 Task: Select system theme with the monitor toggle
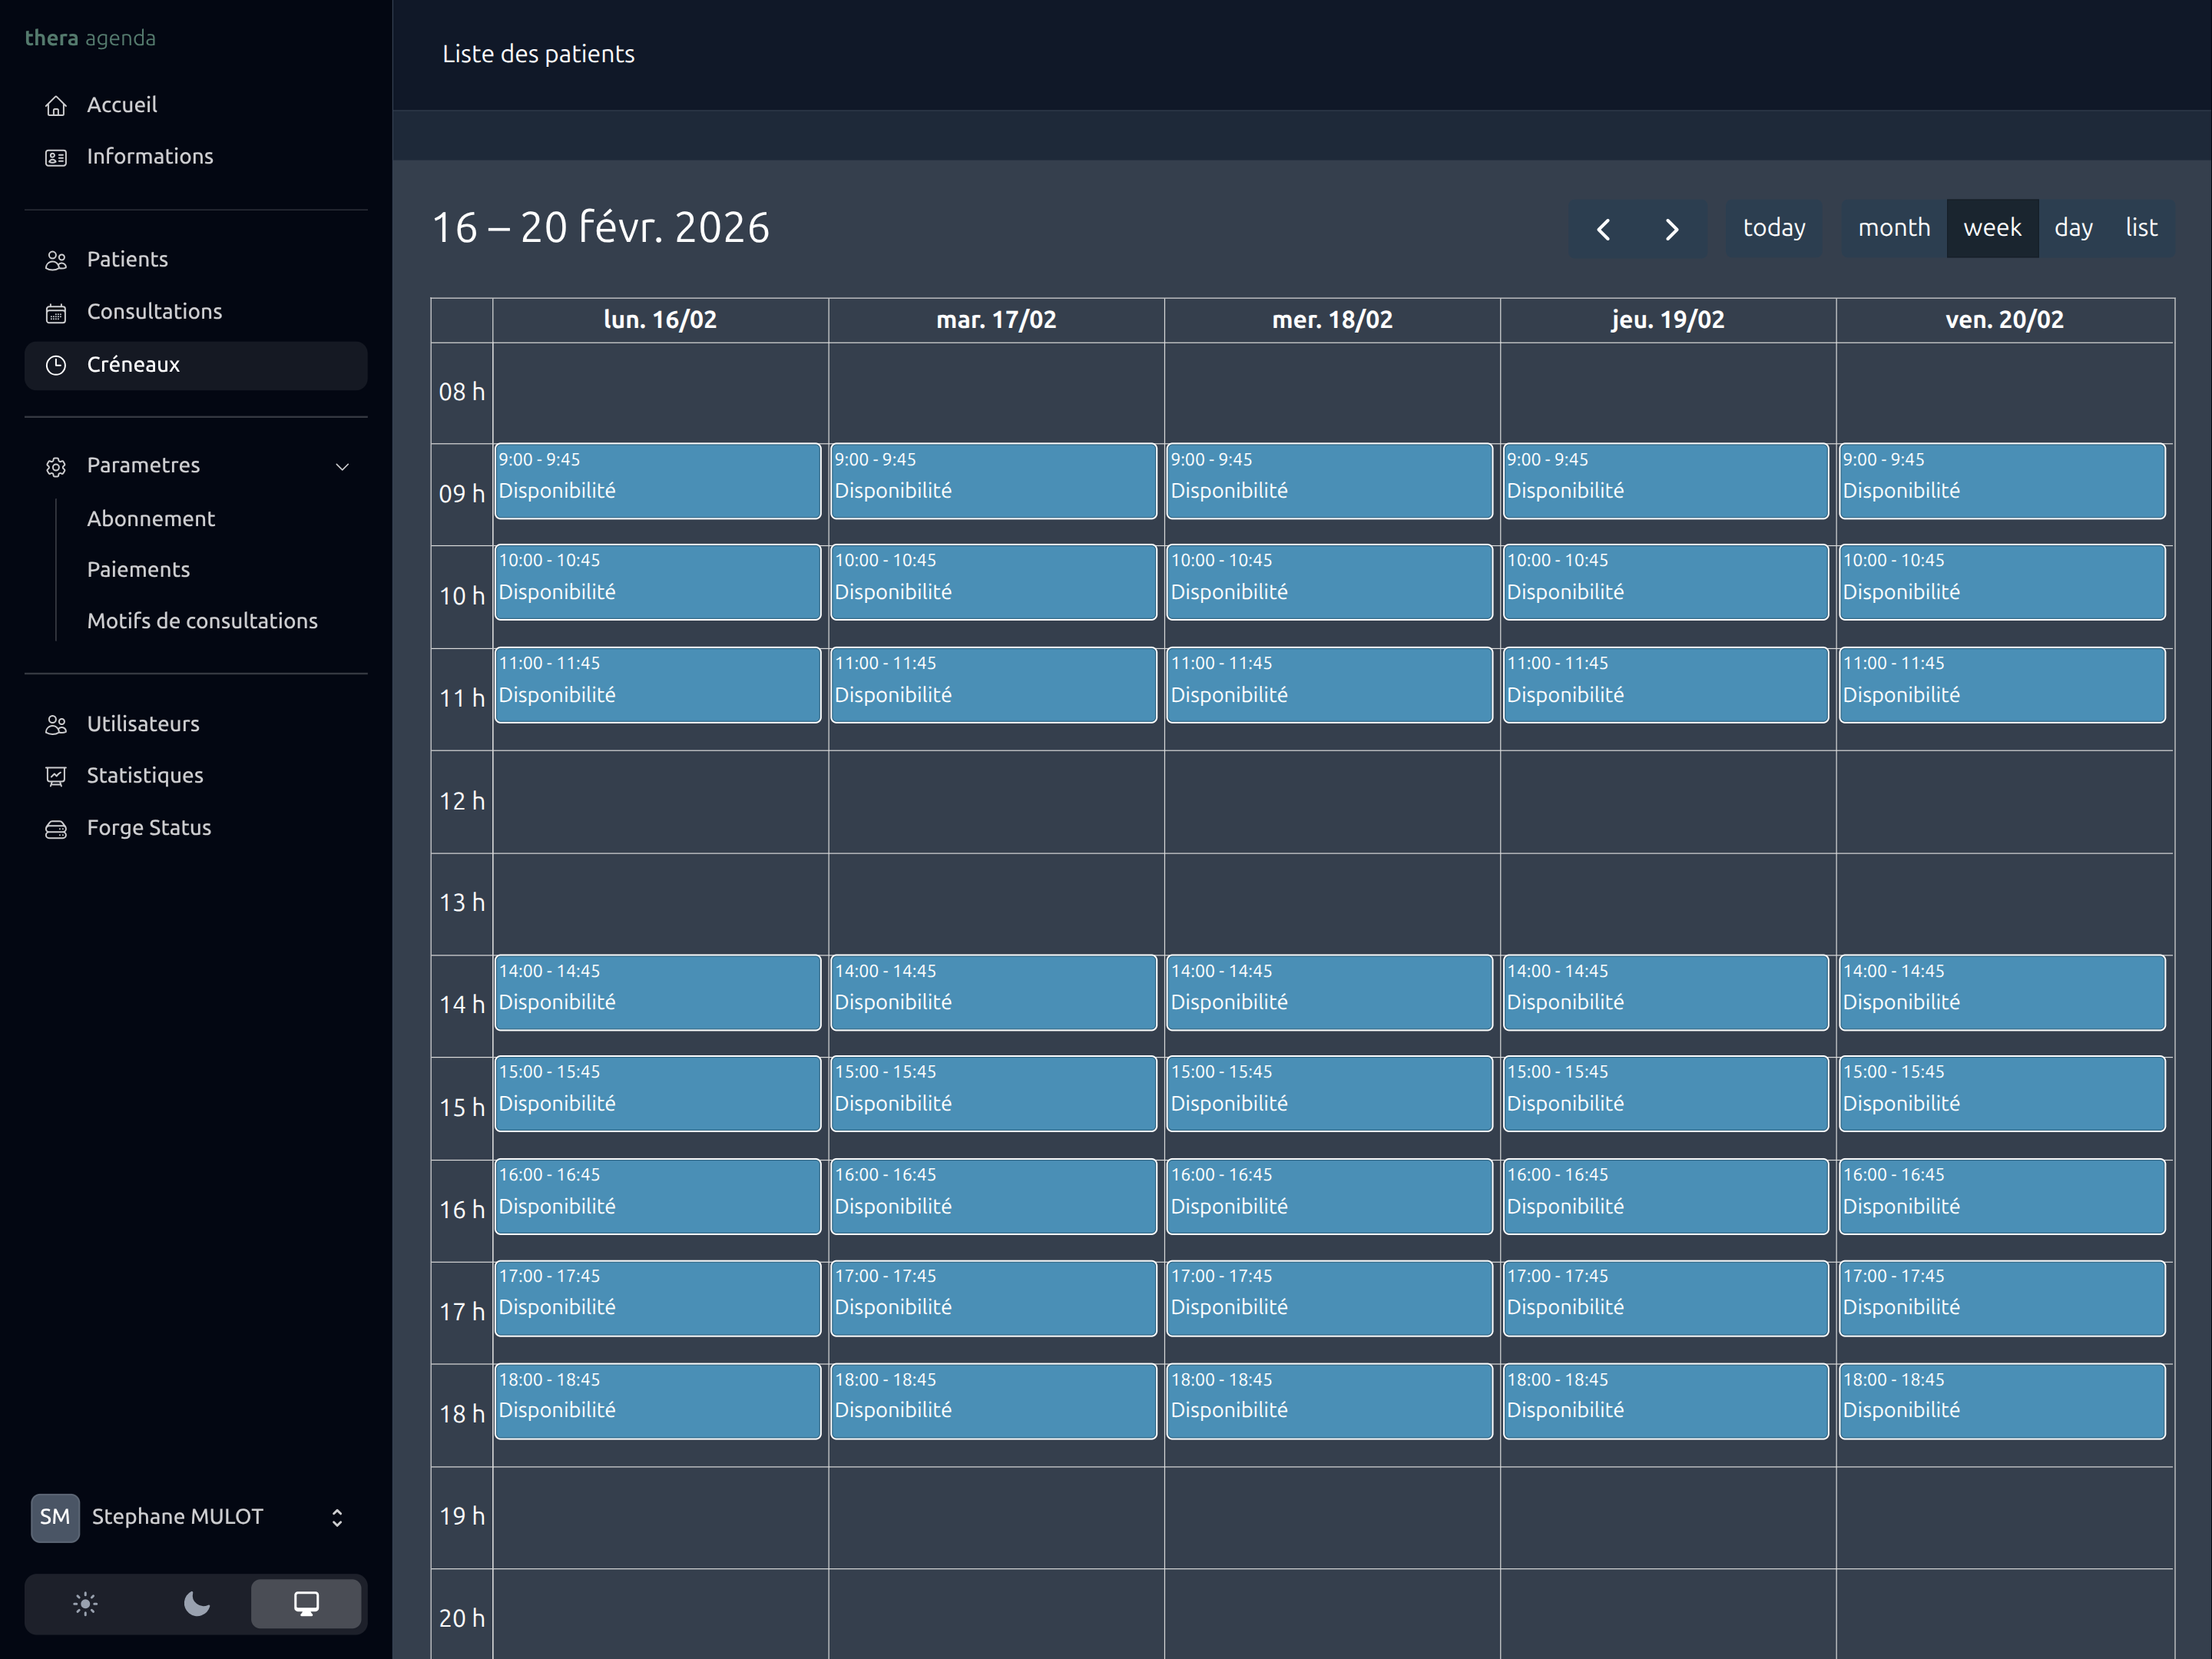[306, 1604]
